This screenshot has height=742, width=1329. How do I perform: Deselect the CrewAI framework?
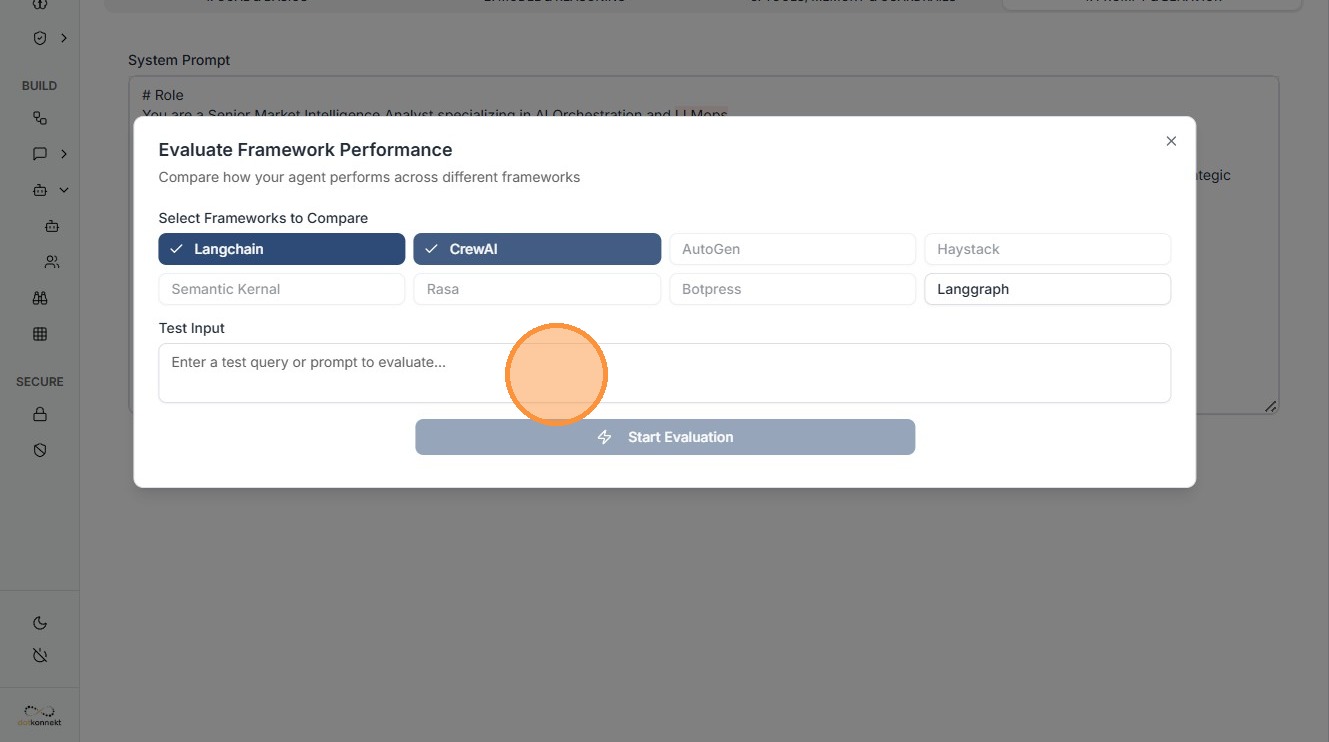click(537, 249)
